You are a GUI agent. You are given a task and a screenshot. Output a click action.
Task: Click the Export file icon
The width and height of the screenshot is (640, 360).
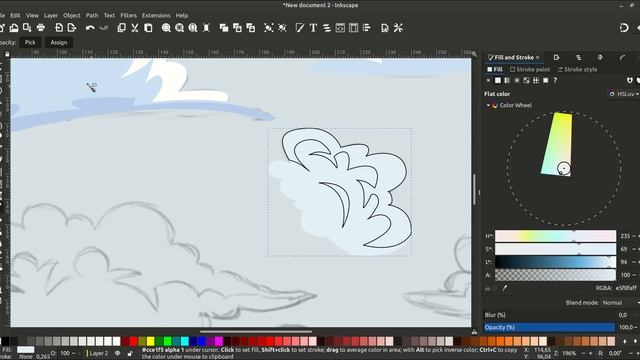point(72,28)
